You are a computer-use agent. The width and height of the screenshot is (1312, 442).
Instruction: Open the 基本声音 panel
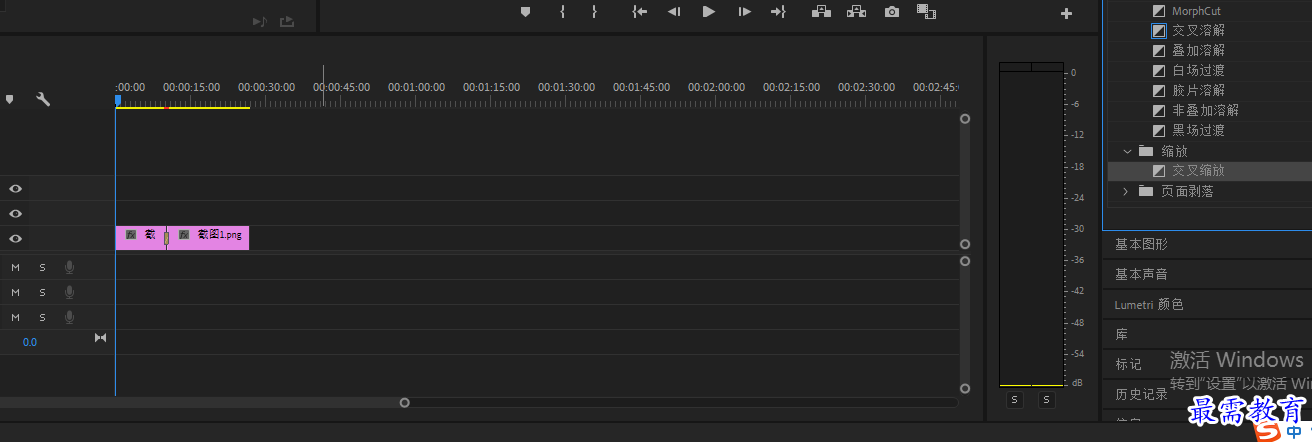1141,274
